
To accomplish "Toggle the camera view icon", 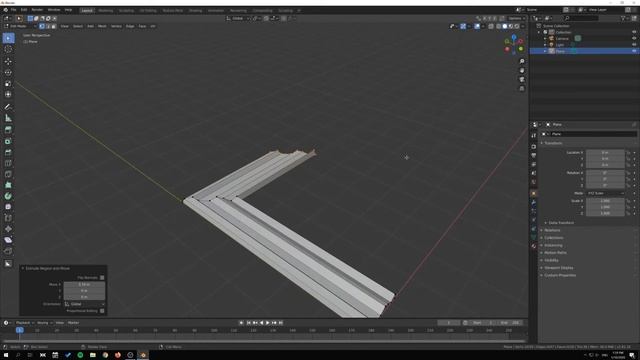I will point(522,79).
